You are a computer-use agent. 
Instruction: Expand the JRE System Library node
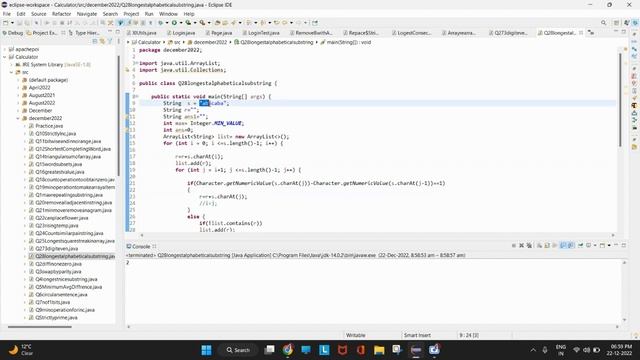(x=11, y=64)
